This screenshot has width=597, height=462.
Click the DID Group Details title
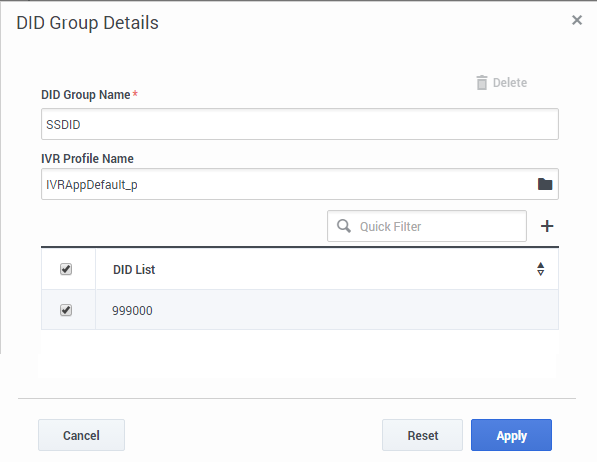(88, 23)
